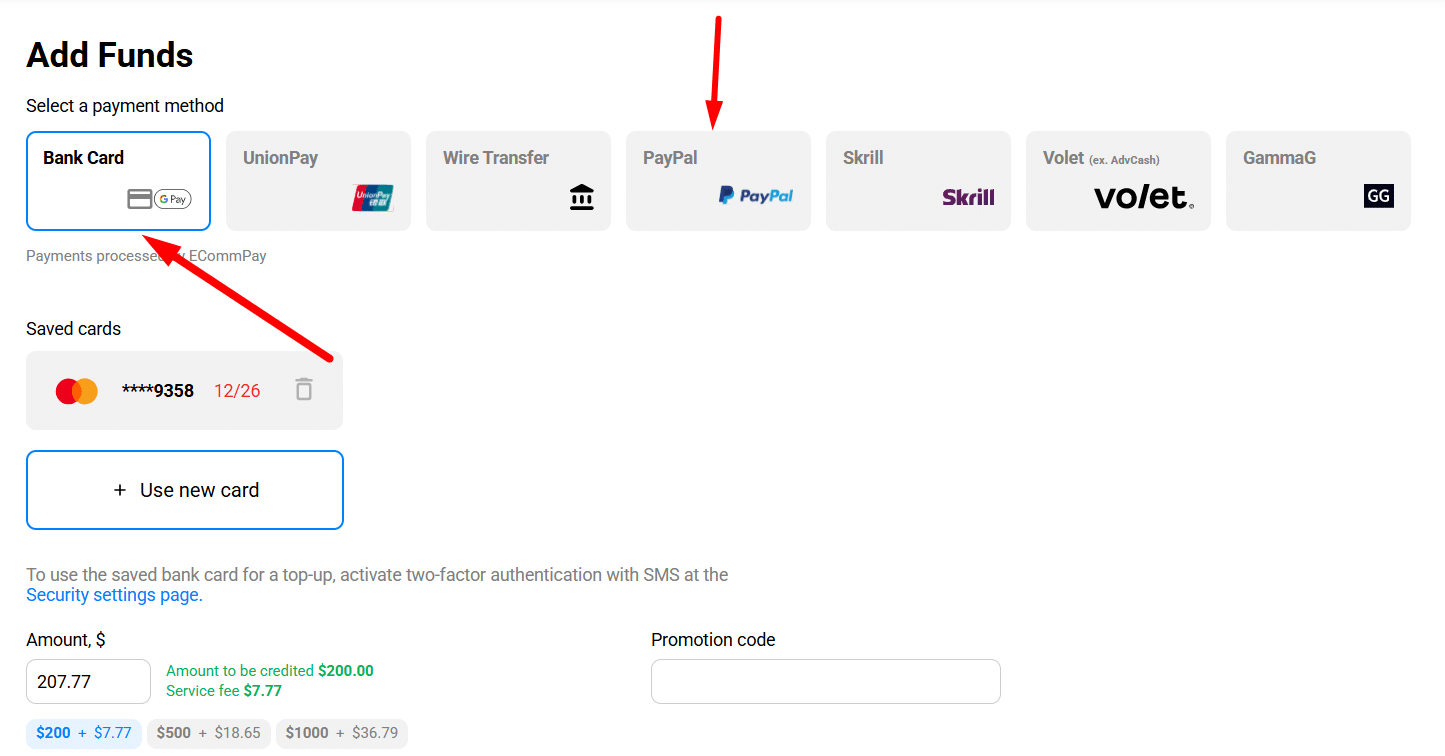Choose the $500 + $18.65 preset amount

pyautogui.click(x=208, y=733)
